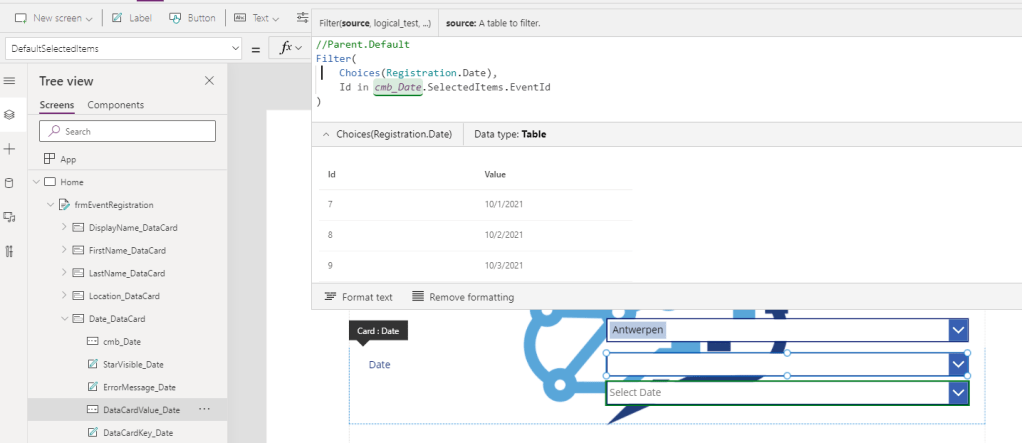1022x443 pixels.
Task: Open the Media icon in left rail
Action: 10,217
